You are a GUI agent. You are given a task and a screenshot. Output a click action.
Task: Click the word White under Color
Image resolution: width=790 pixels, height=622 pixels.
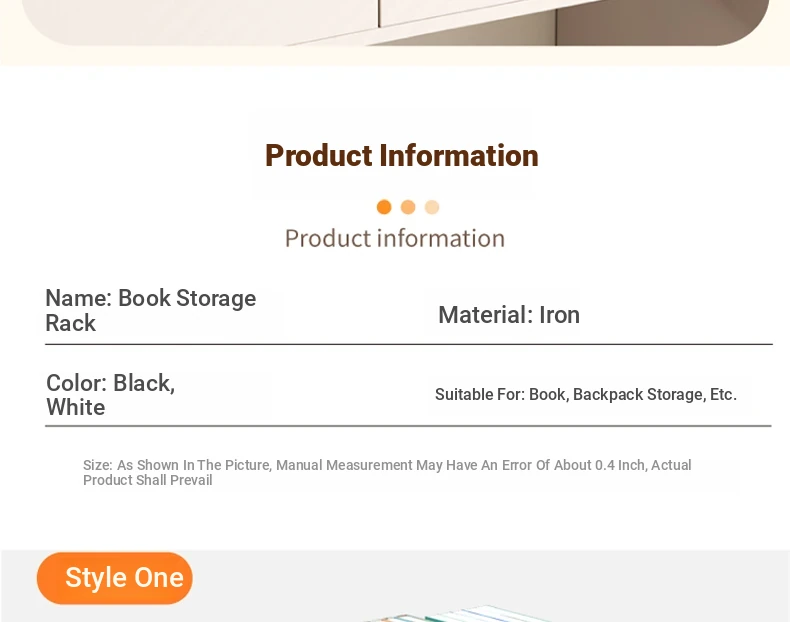tap(76, 407)
